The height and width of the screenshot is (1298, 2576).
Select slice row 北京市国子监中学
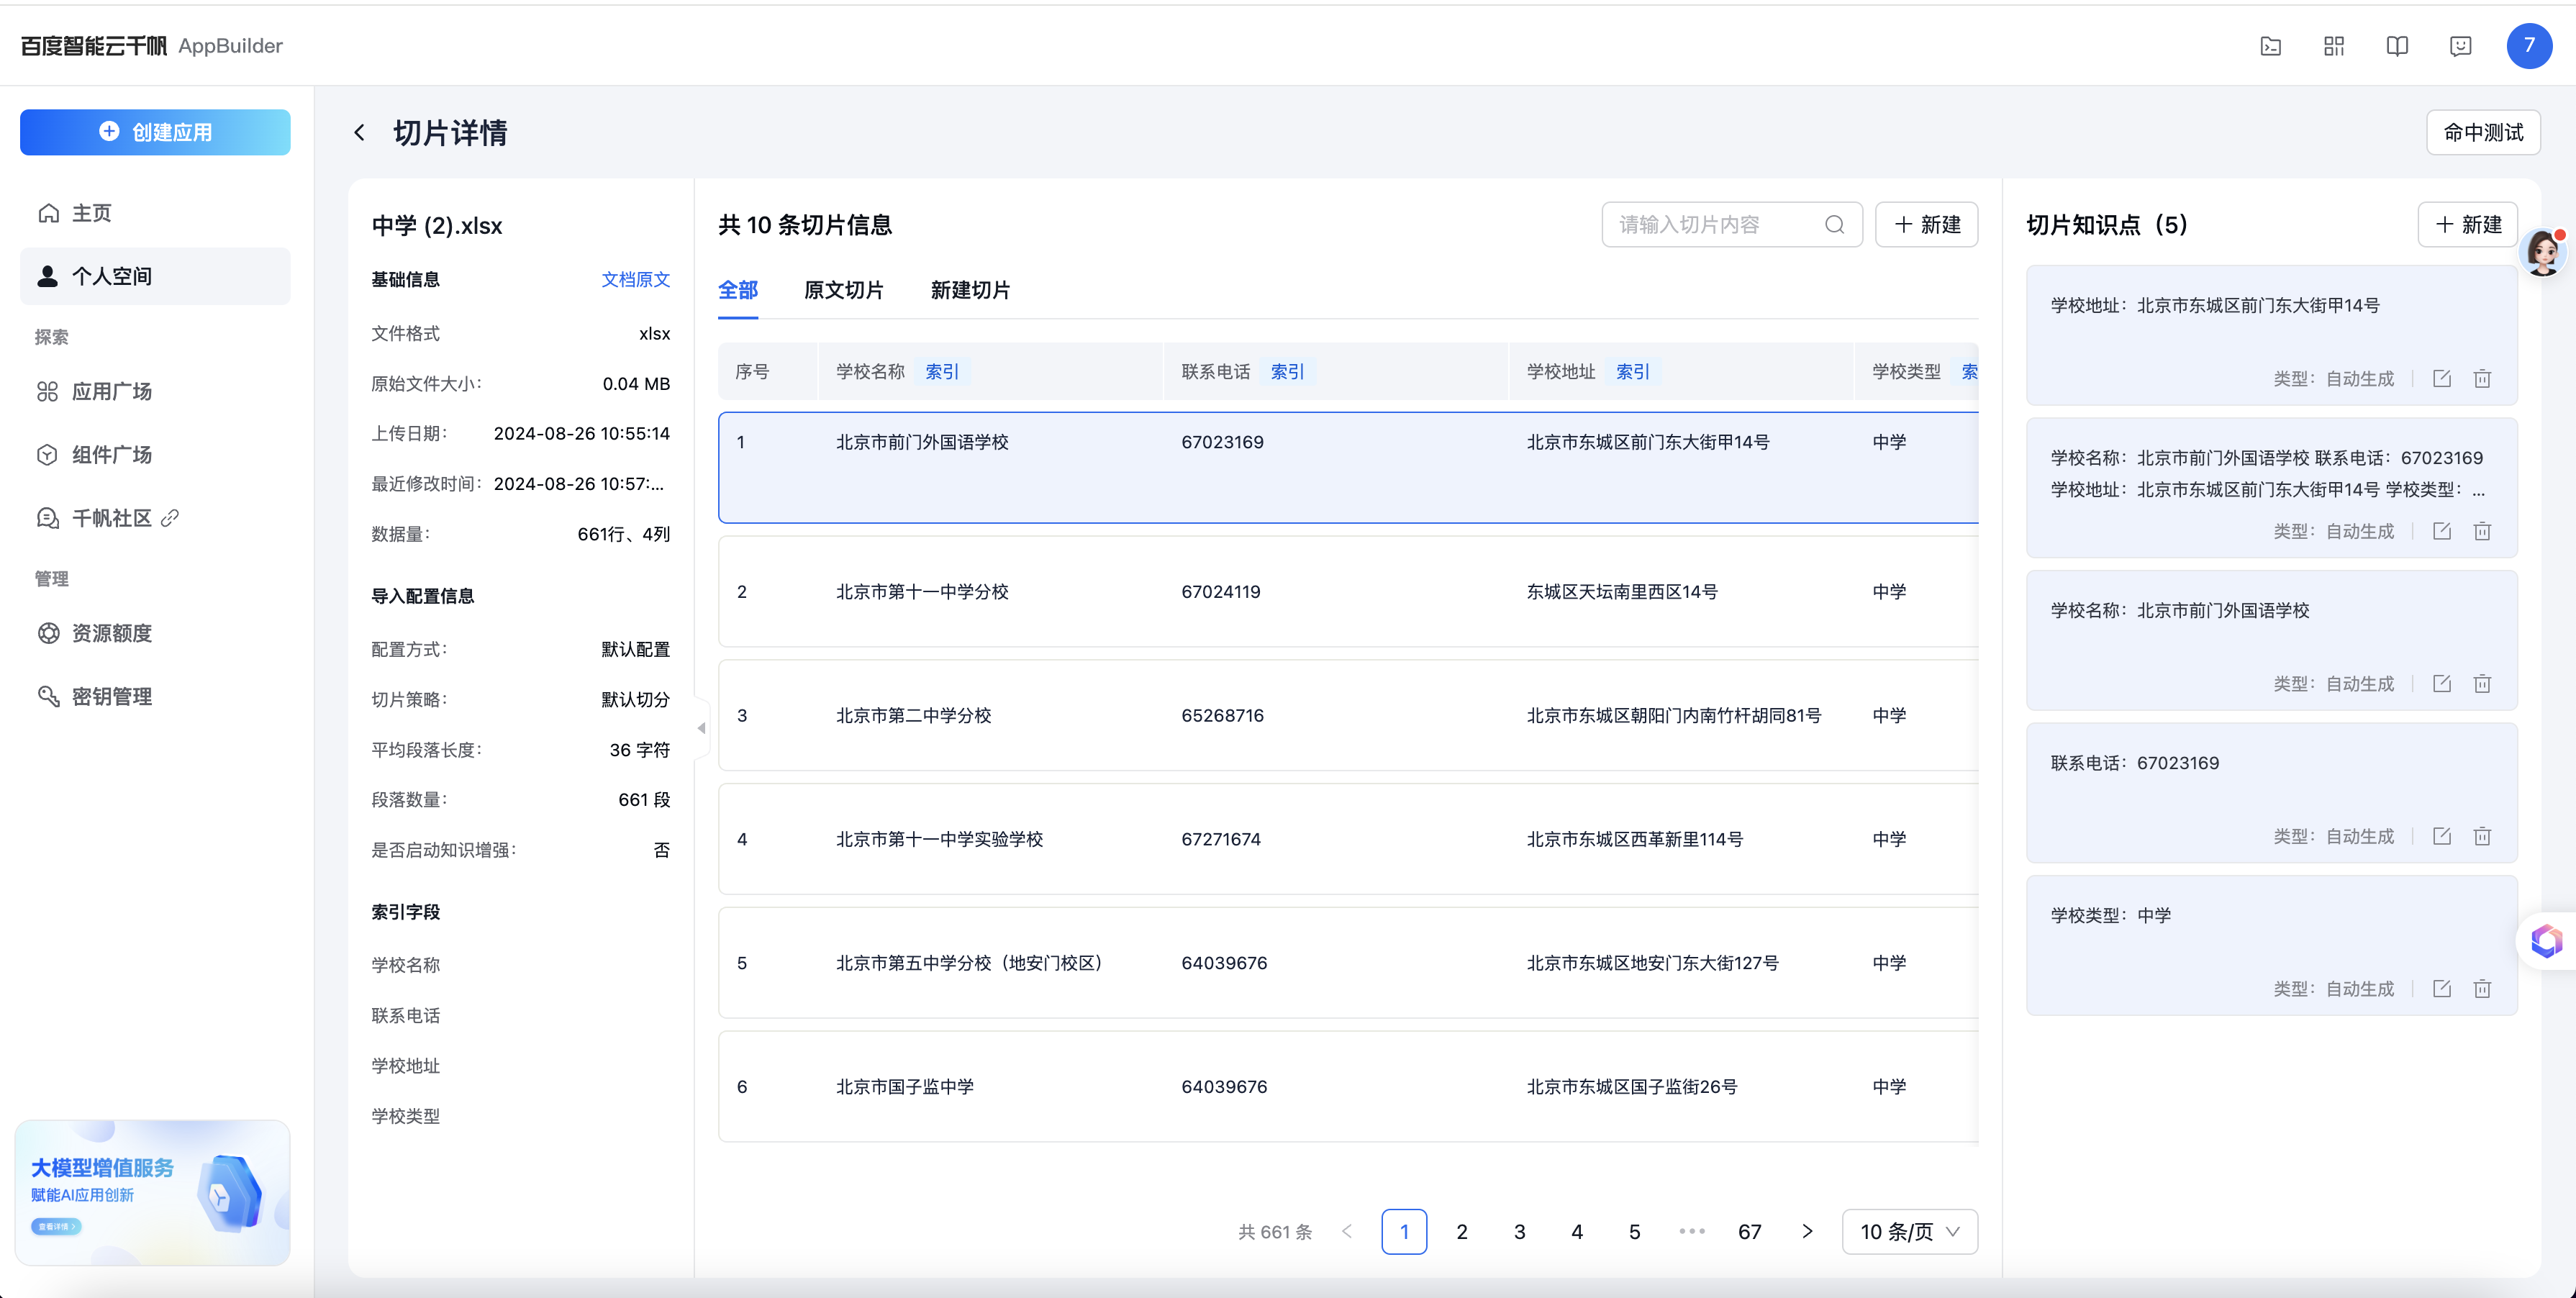[1348, 1087]
